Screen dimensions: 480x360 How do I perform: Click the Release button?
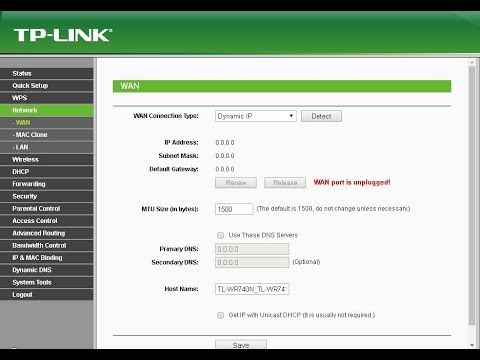point(285,183)
